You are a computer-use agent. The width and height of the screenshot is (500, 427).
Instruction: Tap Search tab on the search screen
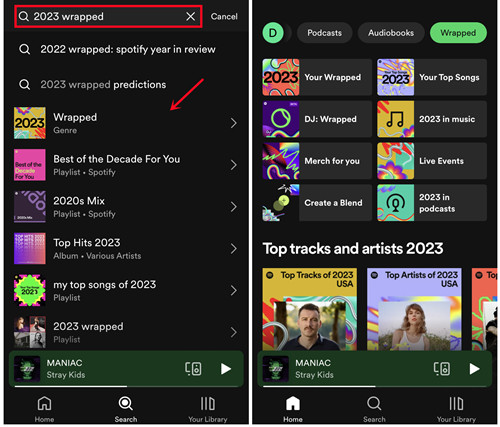(126, 409)
